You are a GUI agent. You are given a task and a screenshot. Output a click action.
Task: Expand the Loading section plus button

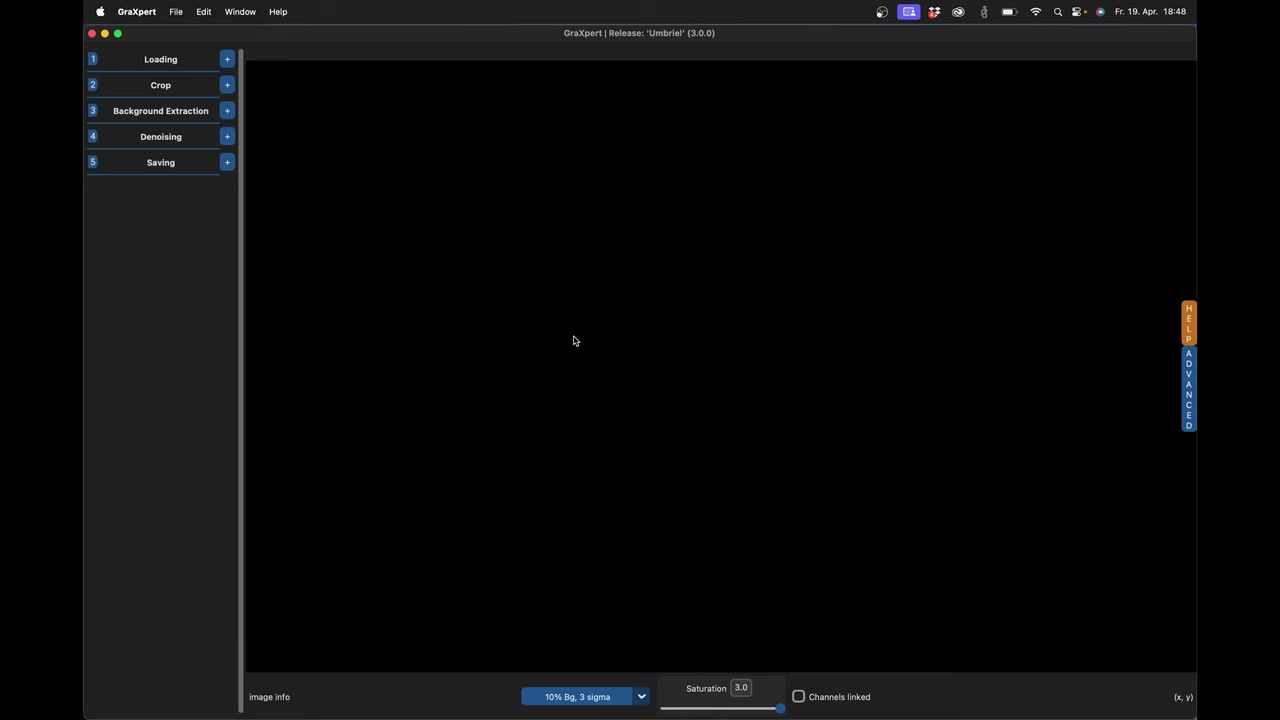point(227,59)
